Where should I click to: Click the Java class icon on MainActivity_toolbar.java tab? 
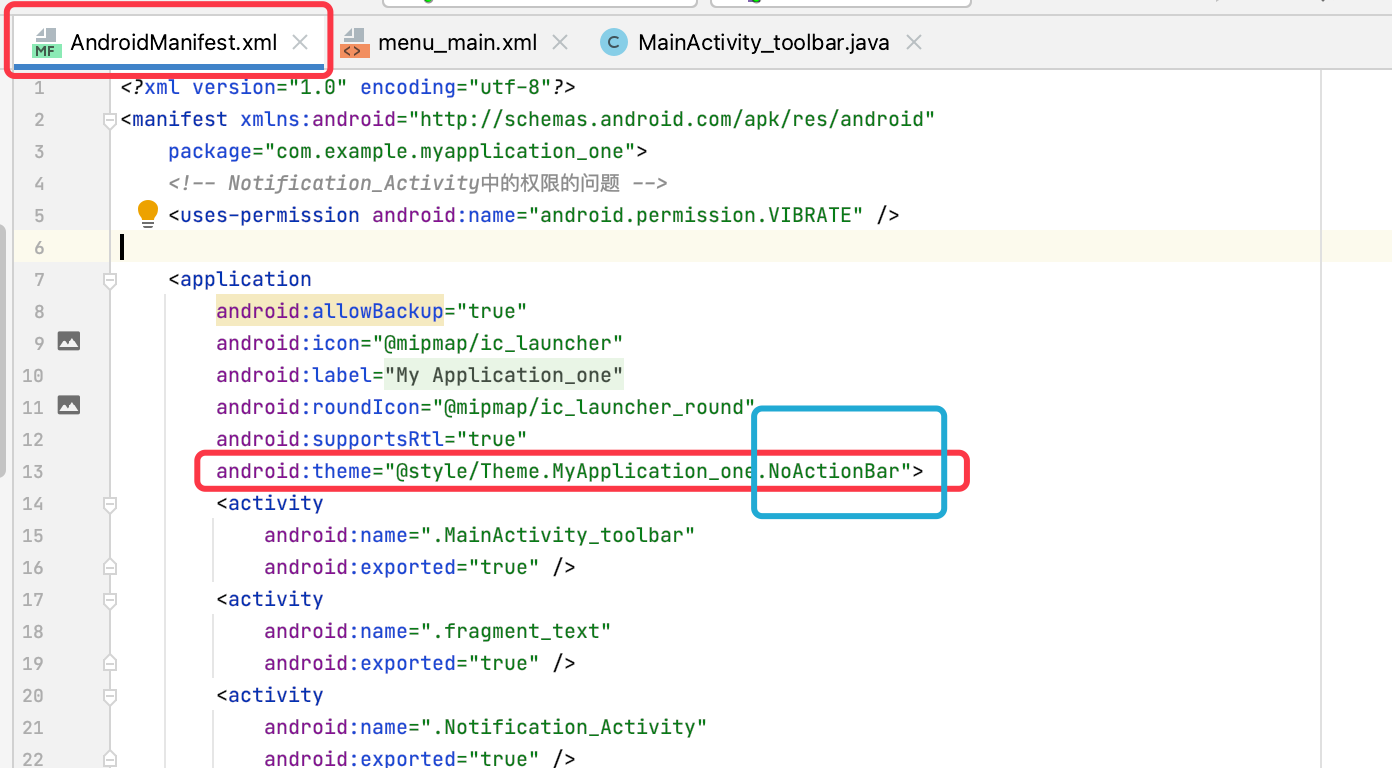pyautogui.click(x=613, y=42)
